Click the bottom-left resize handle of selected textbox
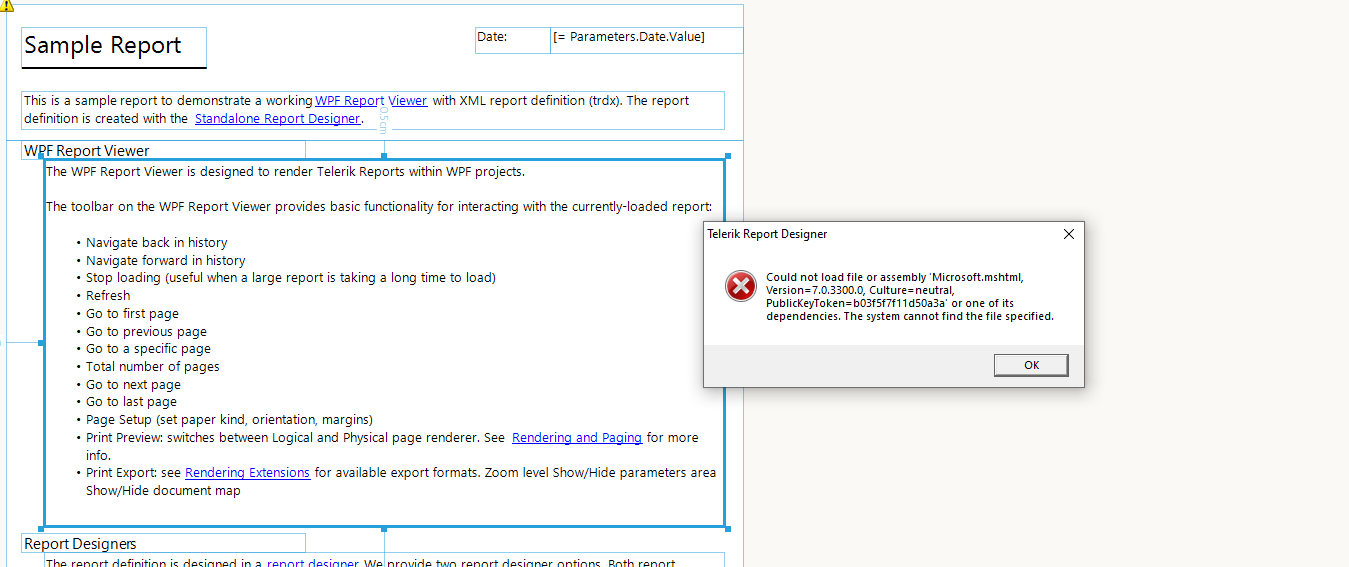Image resolution: width=1349 pixels, height=567 pixels. point(42,528)
